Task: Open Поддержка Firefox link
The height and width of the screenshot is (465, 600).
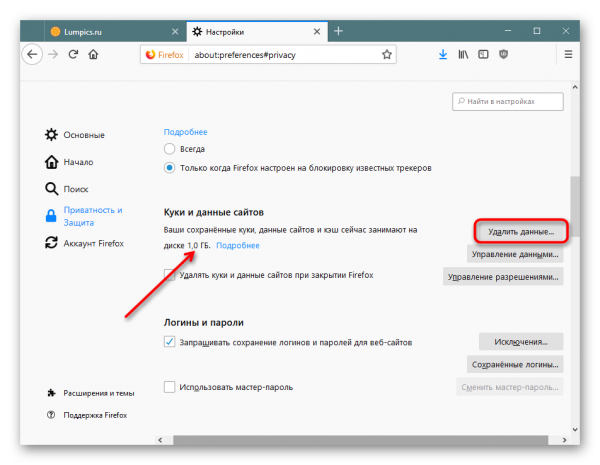Action: 87,415
